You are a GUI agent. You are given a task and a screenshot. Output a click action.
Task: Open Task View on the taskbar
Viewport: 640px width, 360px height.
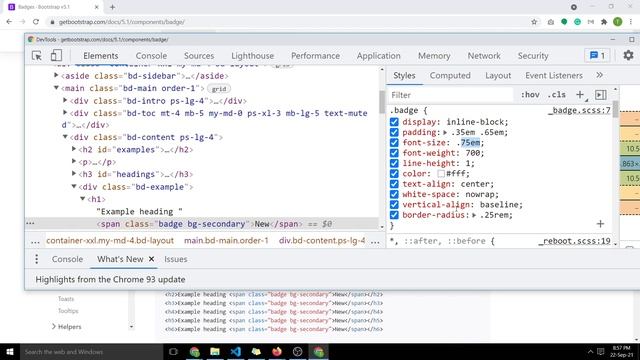(x=173, y=351)
